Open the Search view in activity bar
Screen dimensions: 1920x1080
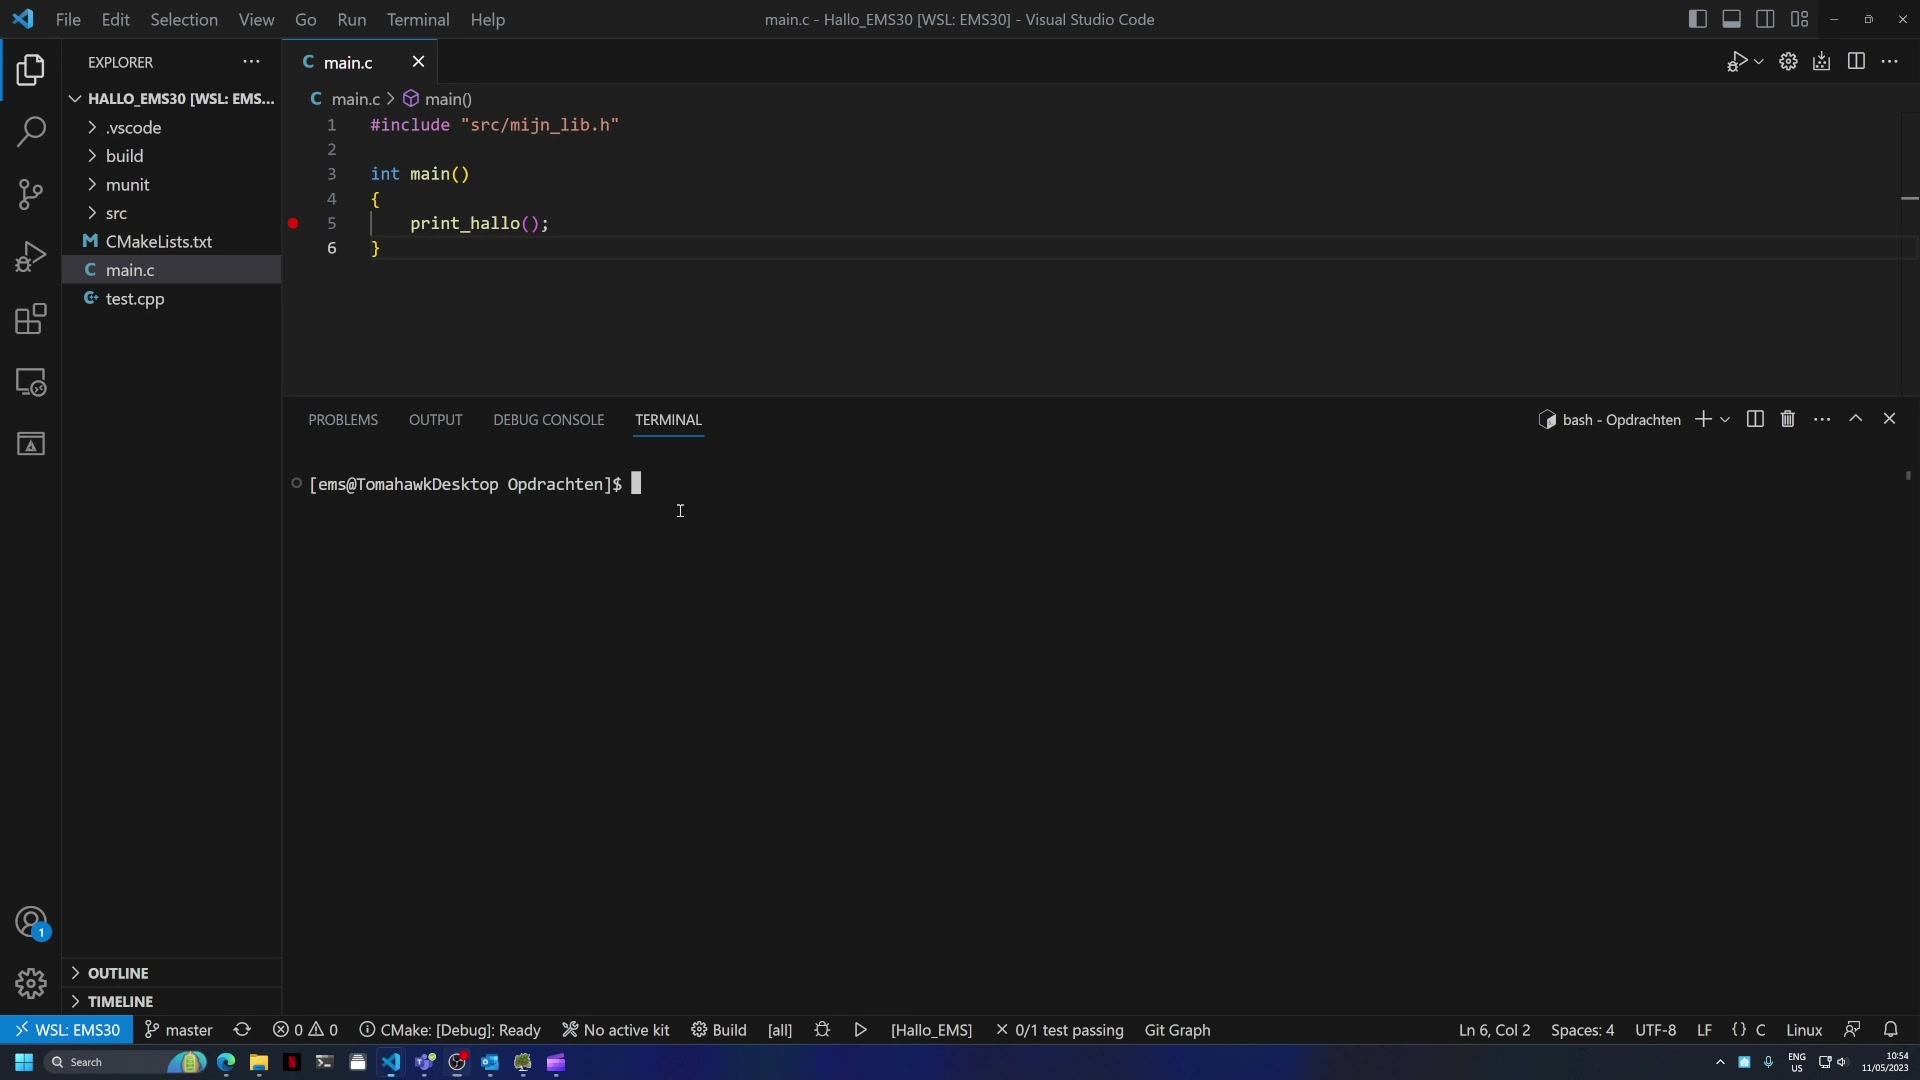(31, 131)
